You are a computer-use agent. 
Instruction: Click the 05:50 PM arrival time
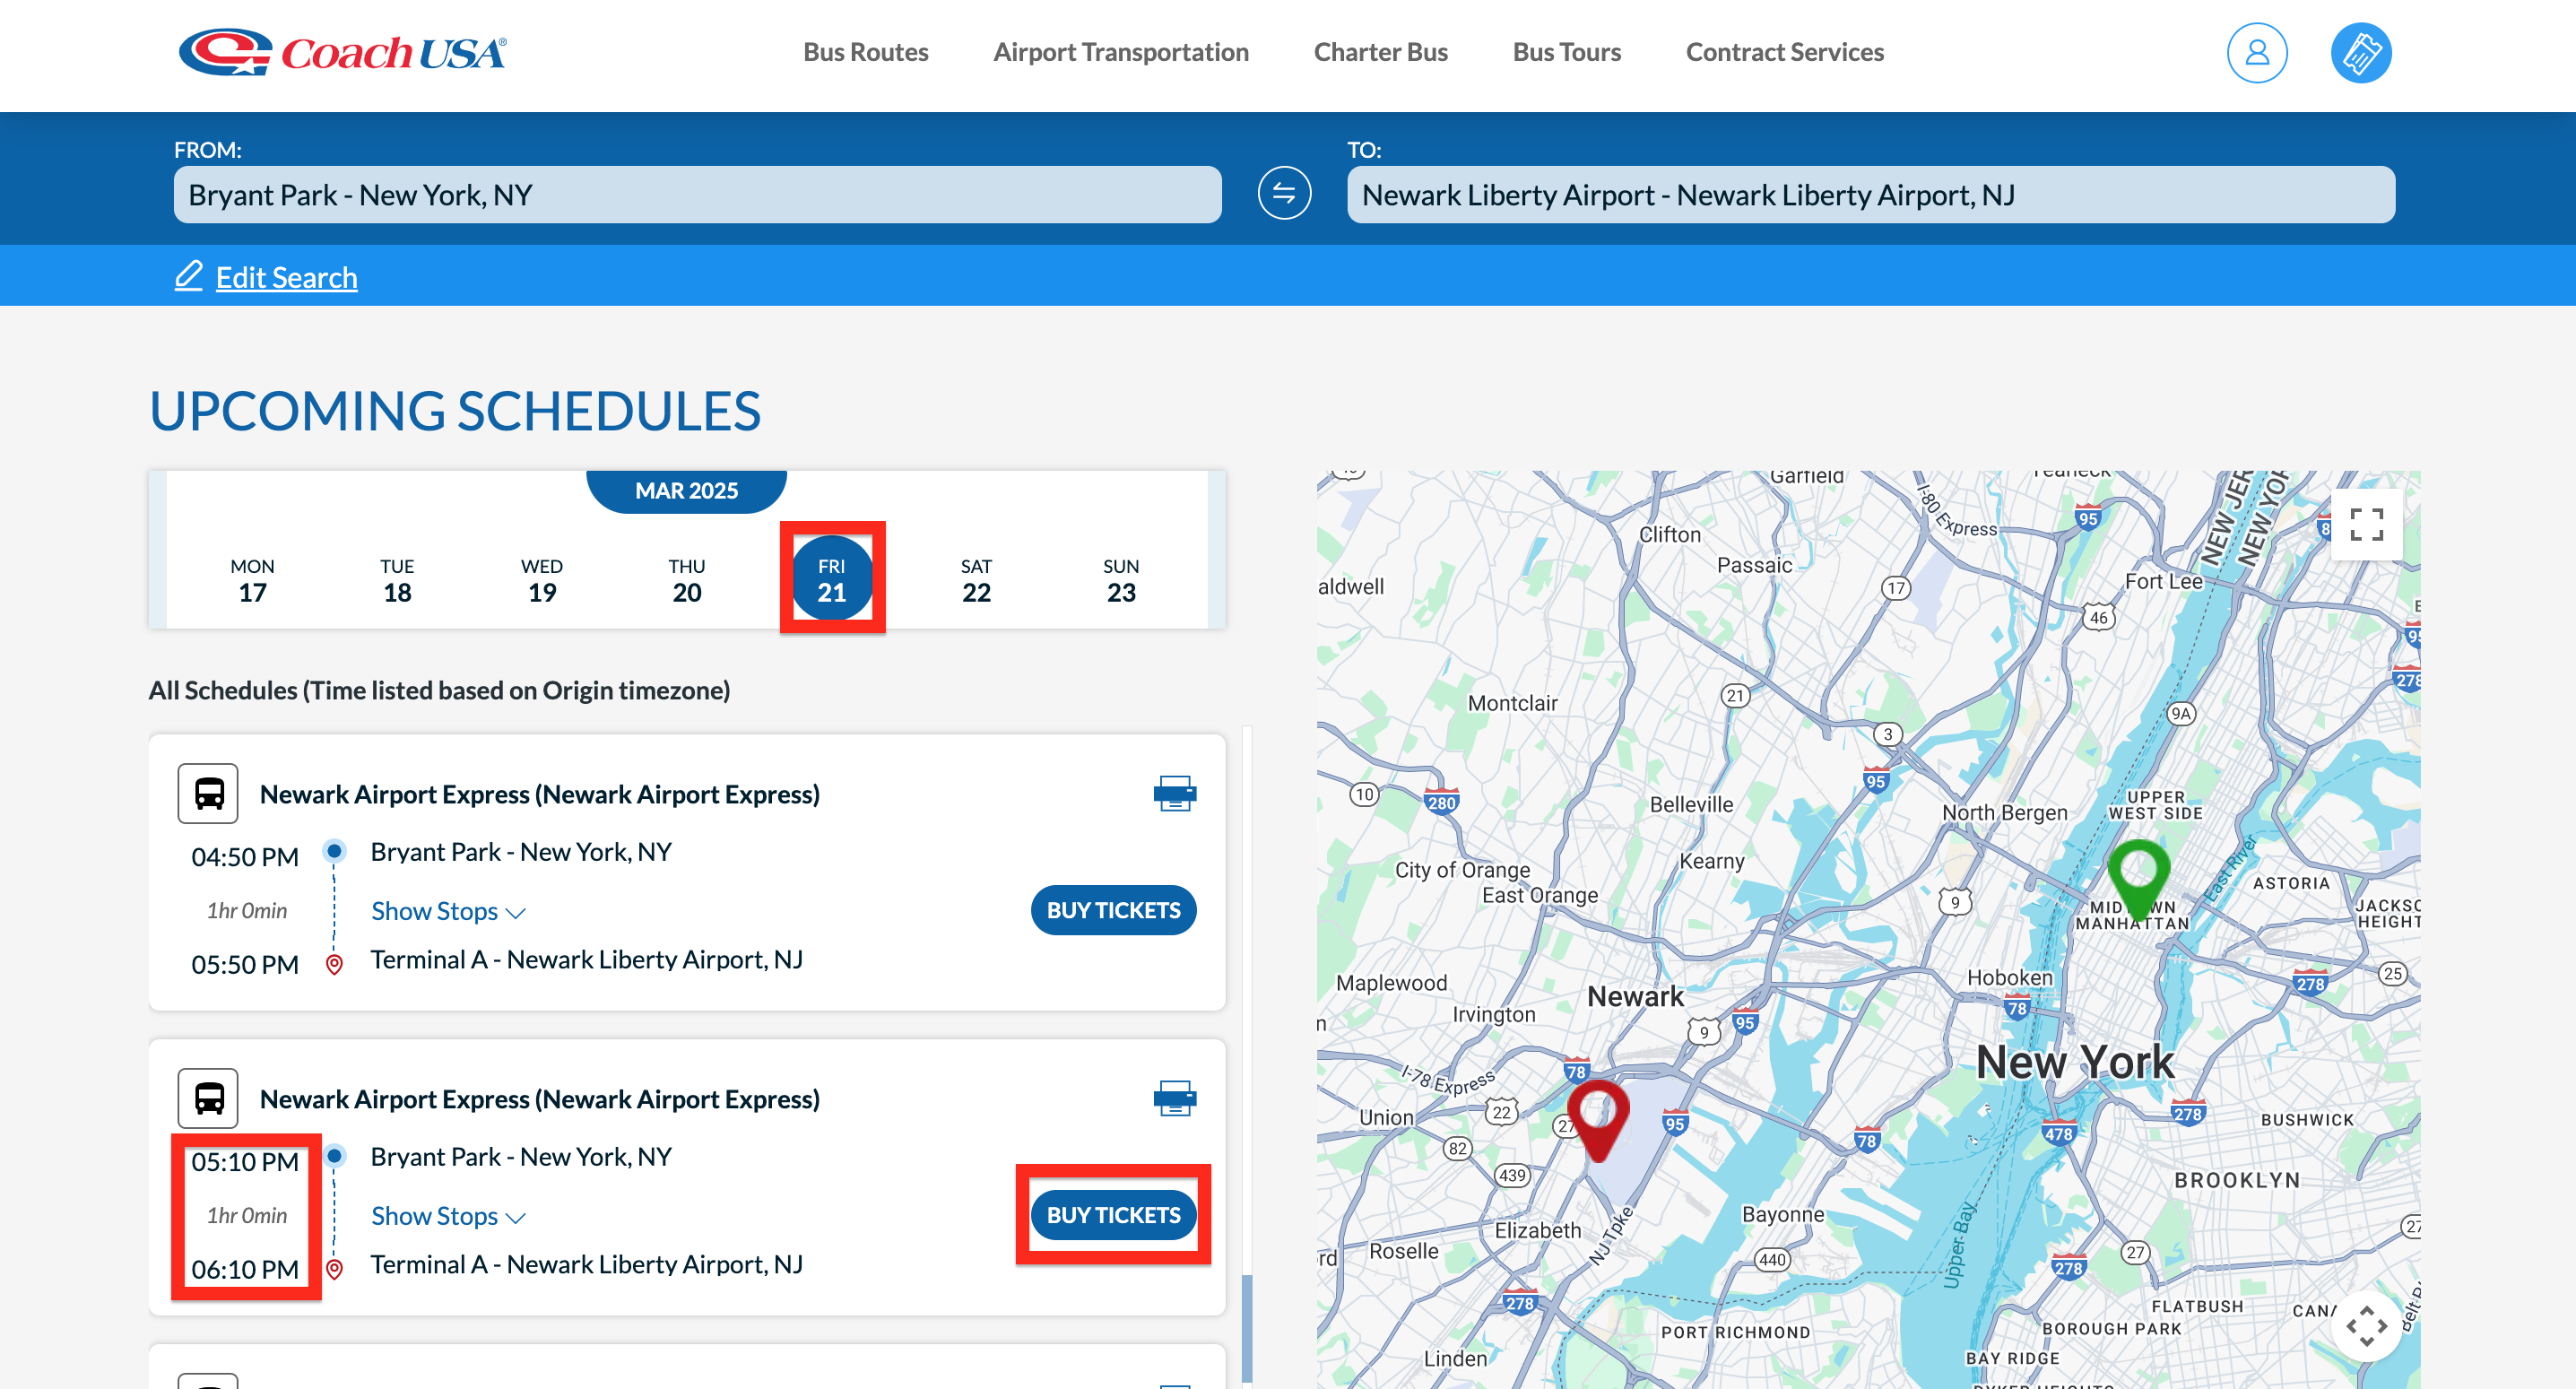[x=245, y=963]
